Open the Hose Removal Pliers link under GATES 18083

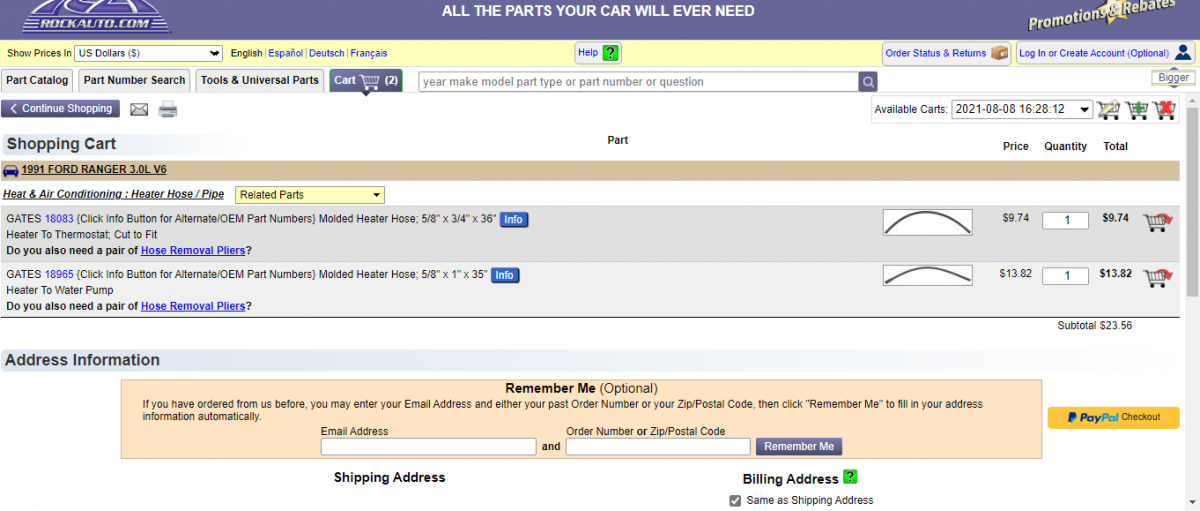point(193,250)
